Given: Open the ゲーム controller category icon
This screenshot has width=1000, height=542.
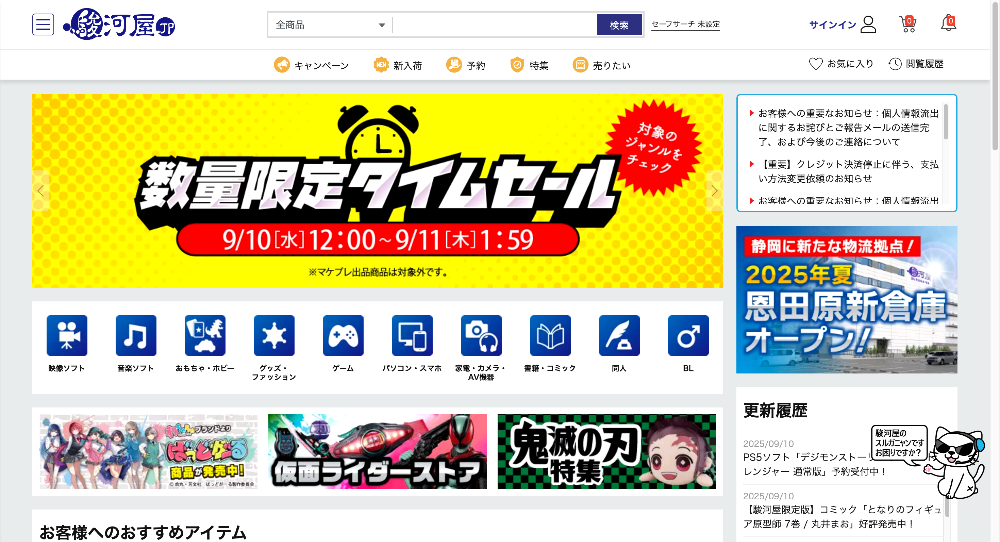Looking at the screenshot, I should coord(343,336).
